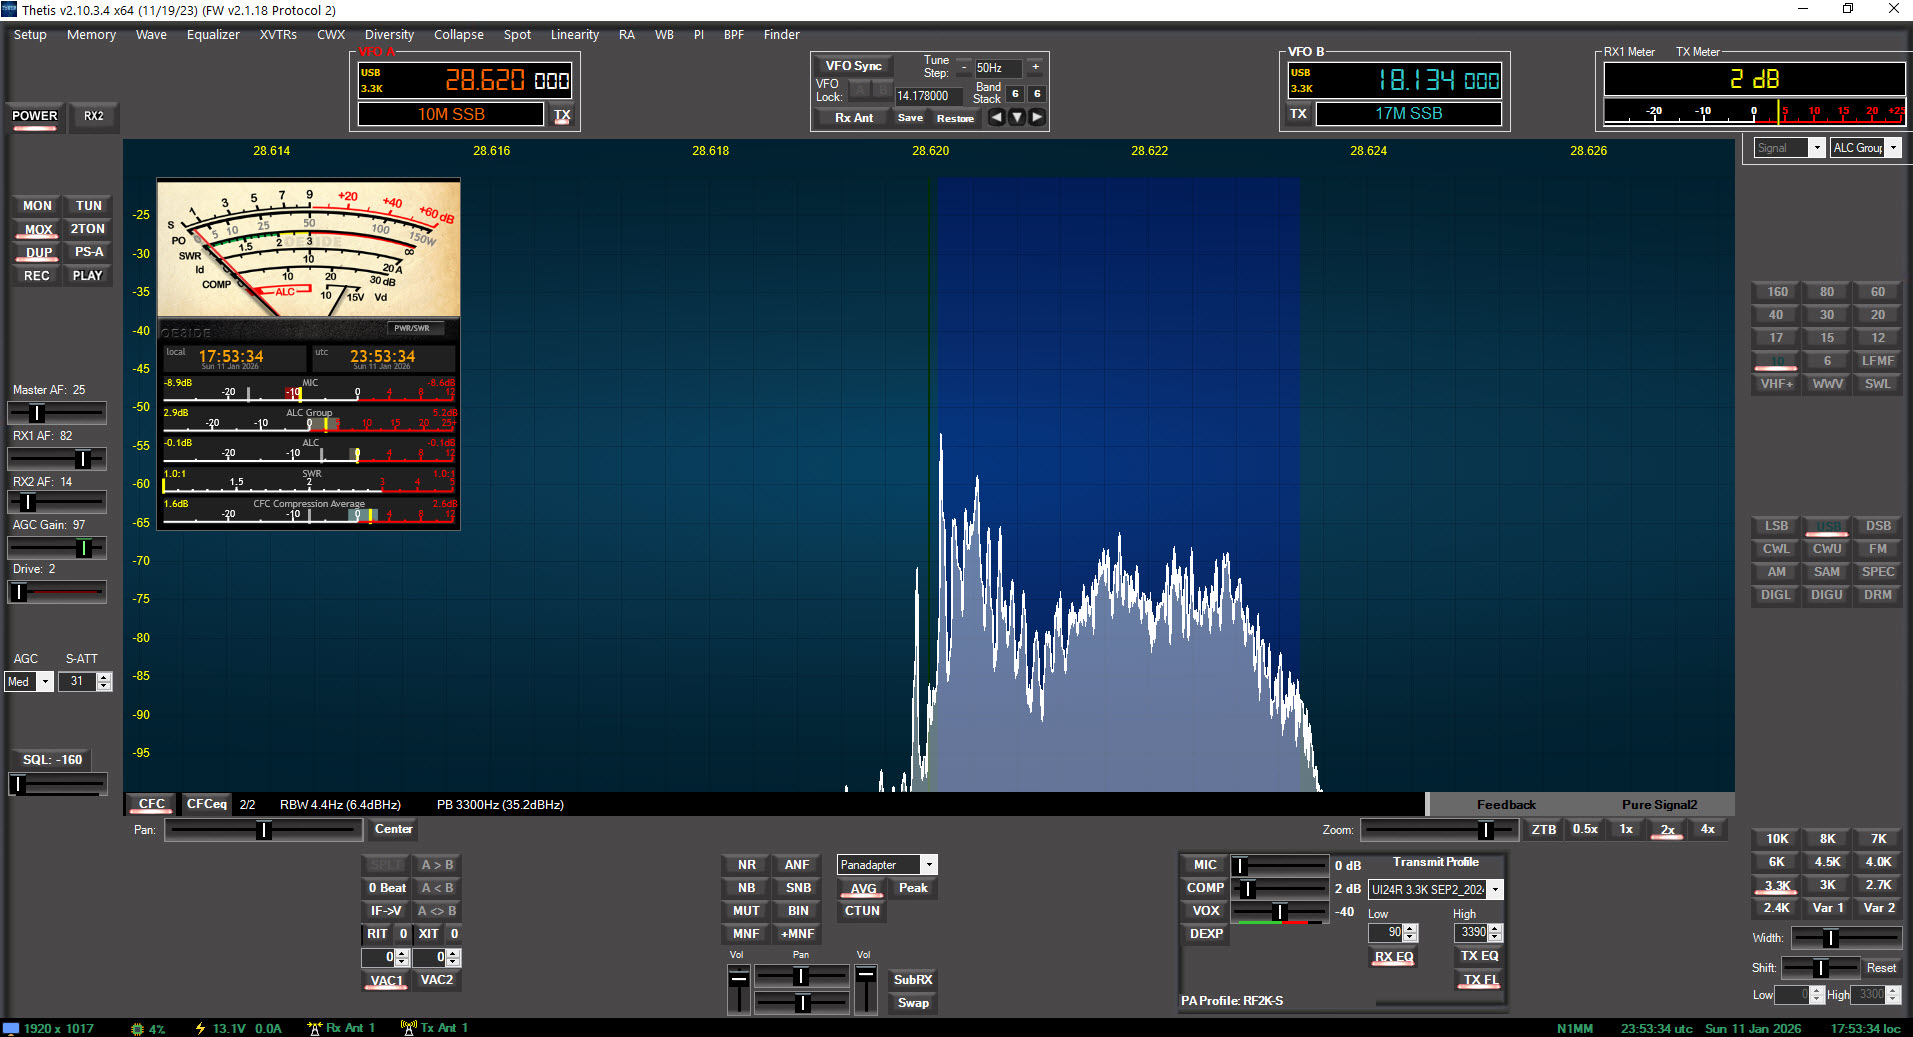Screen dimensions: 1913x1037
Task: Click the band stack down arrow
Action: (1017, 117)
